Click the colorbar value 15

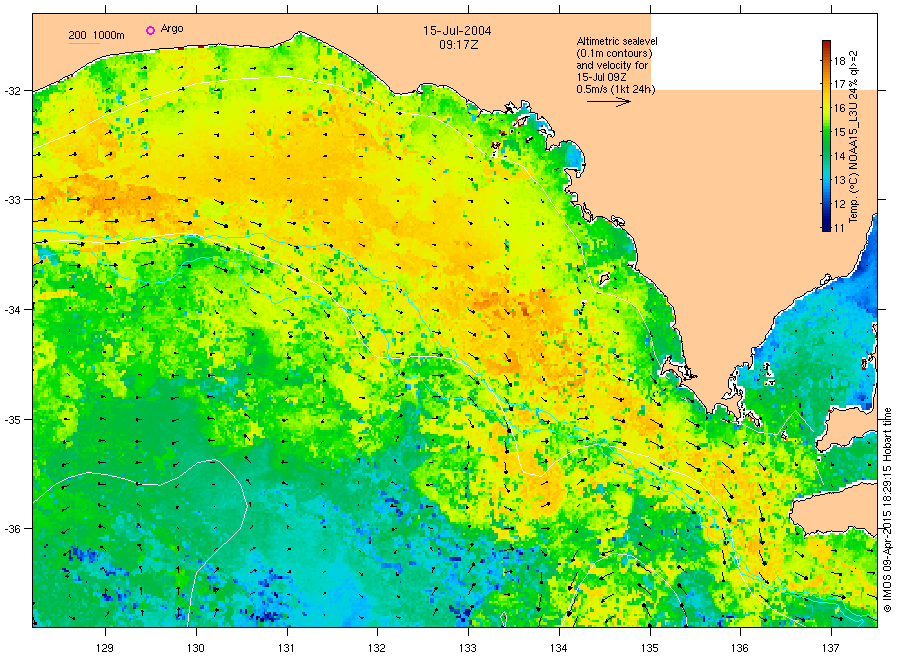pos(839,132)
